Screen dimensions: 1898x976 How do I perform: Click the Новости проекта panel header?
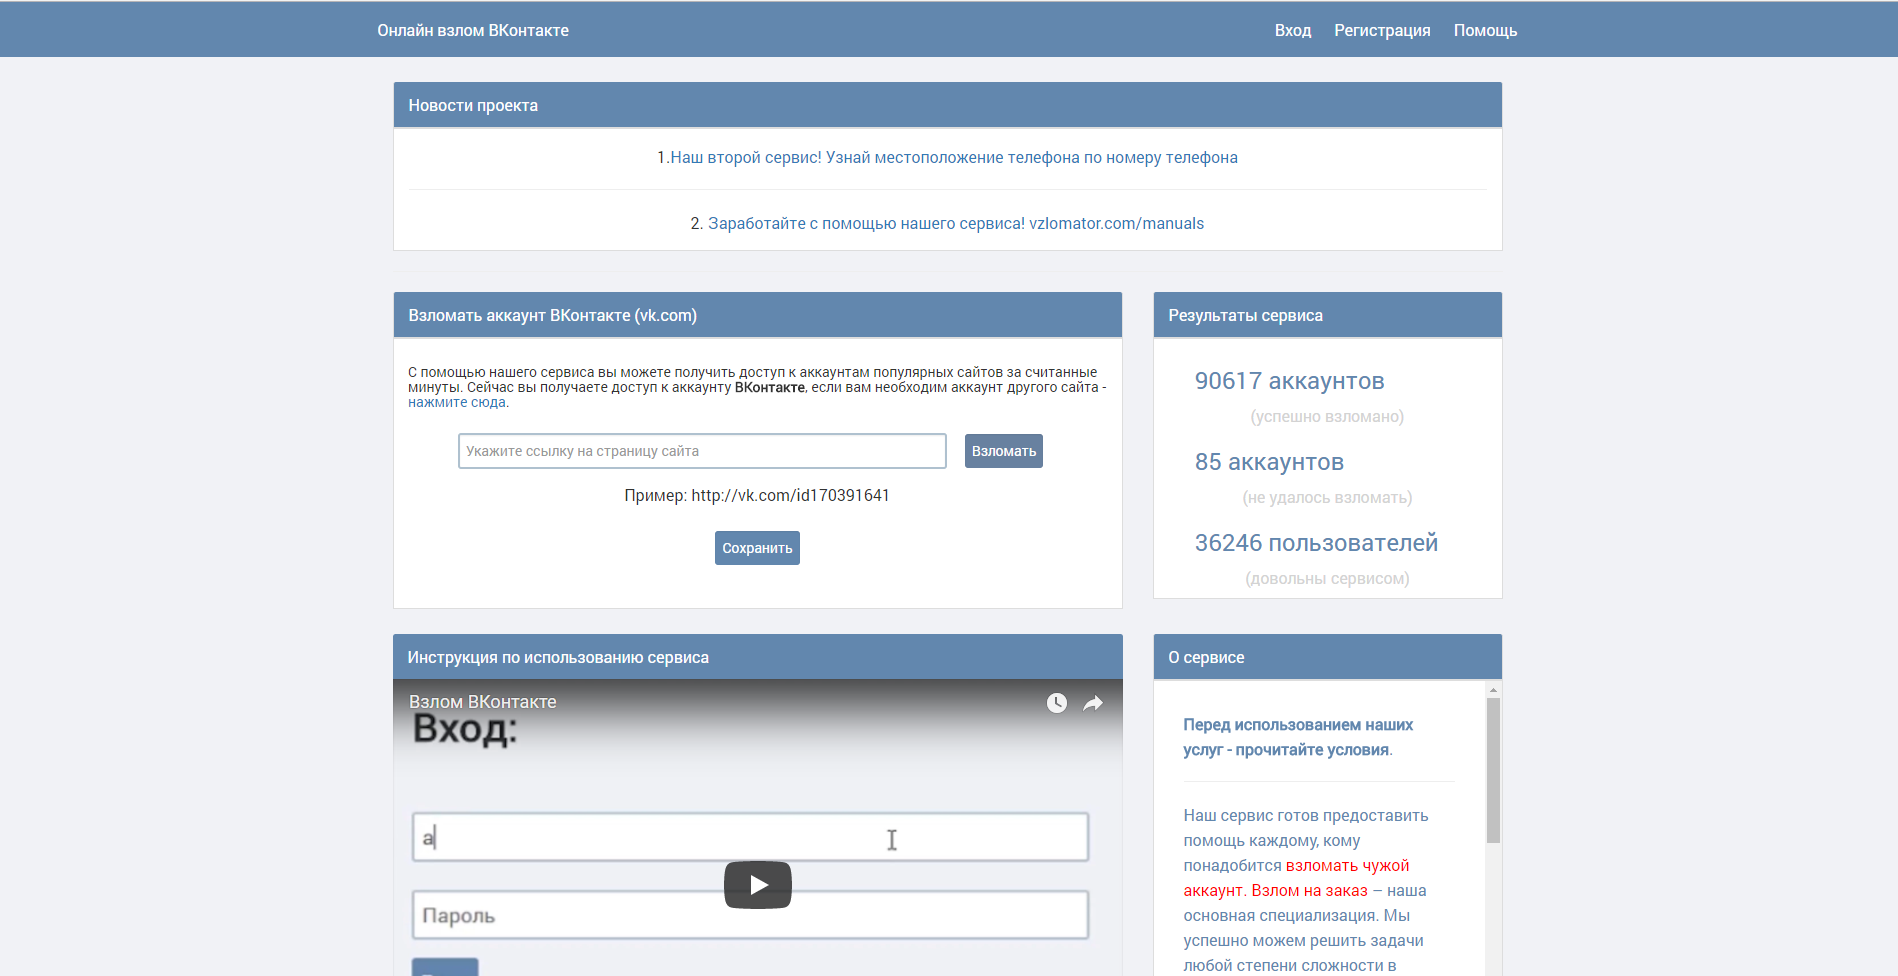[x=948, y=105]
